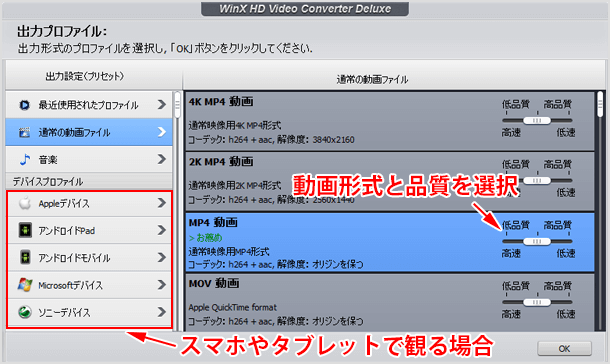This screenshot has height=364, width=610.
Task: Click the 3840x2160 codec detail line
Action: (x=272, y=140)
